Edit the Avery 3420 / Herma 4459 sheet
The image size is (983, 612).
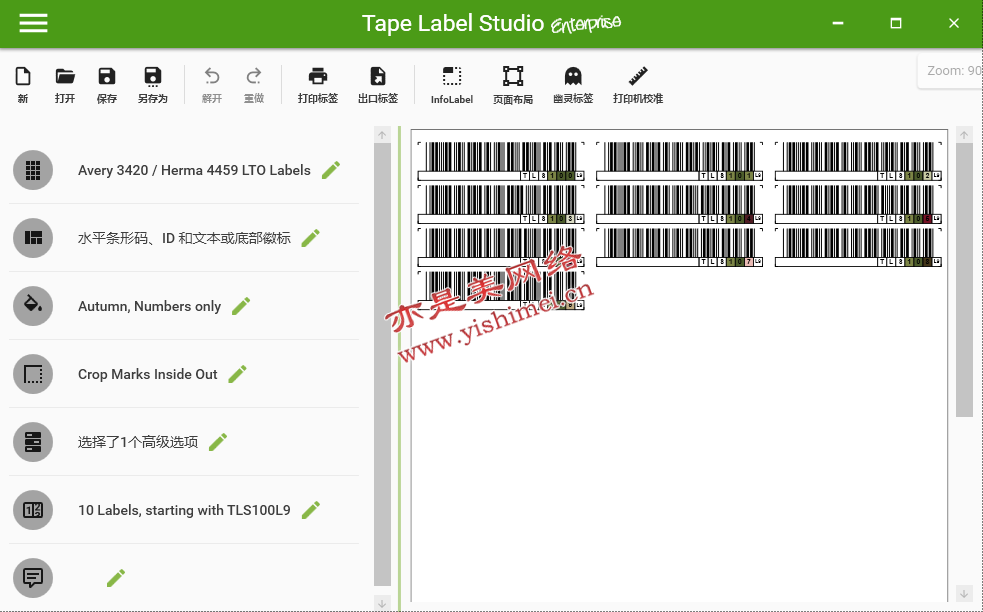331,170
